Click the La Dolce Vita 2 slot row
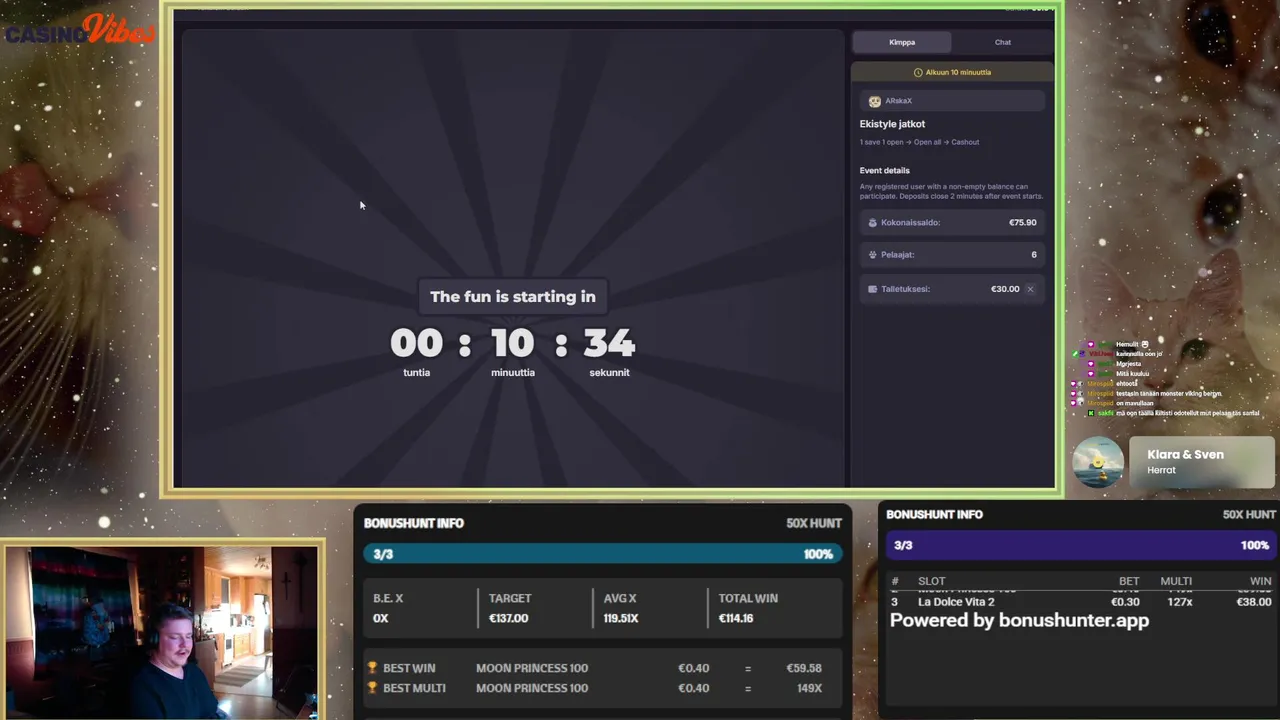The image size is (1280, 720). (x=1081, y=602)
